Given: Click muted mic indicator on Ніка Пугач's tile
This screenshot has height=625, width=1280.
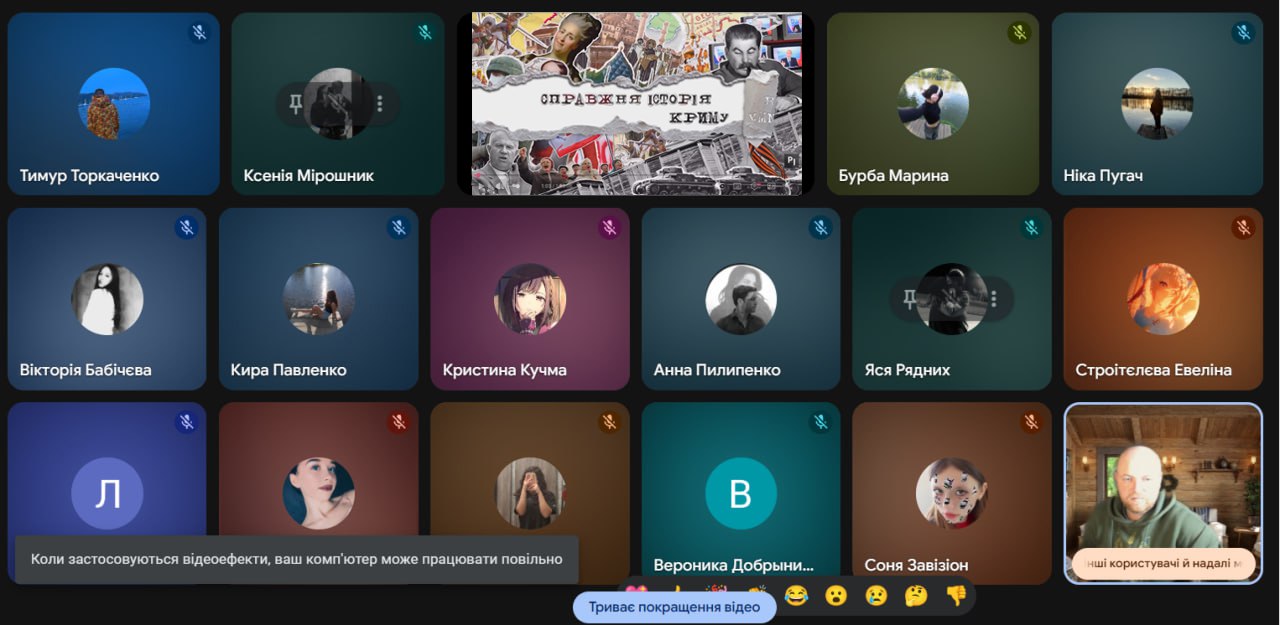Looking at the screenshot, I should [x=1243, y=33].
